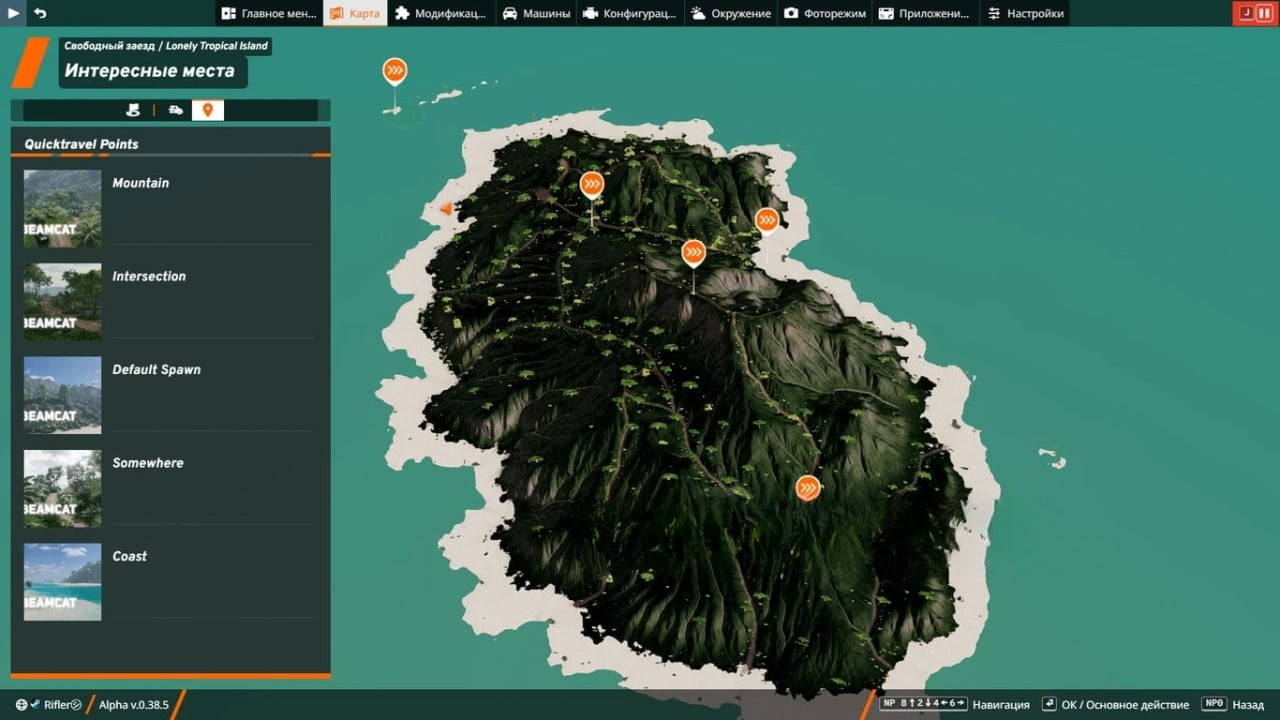Open Настройки settings tab

pos(1025,13)
